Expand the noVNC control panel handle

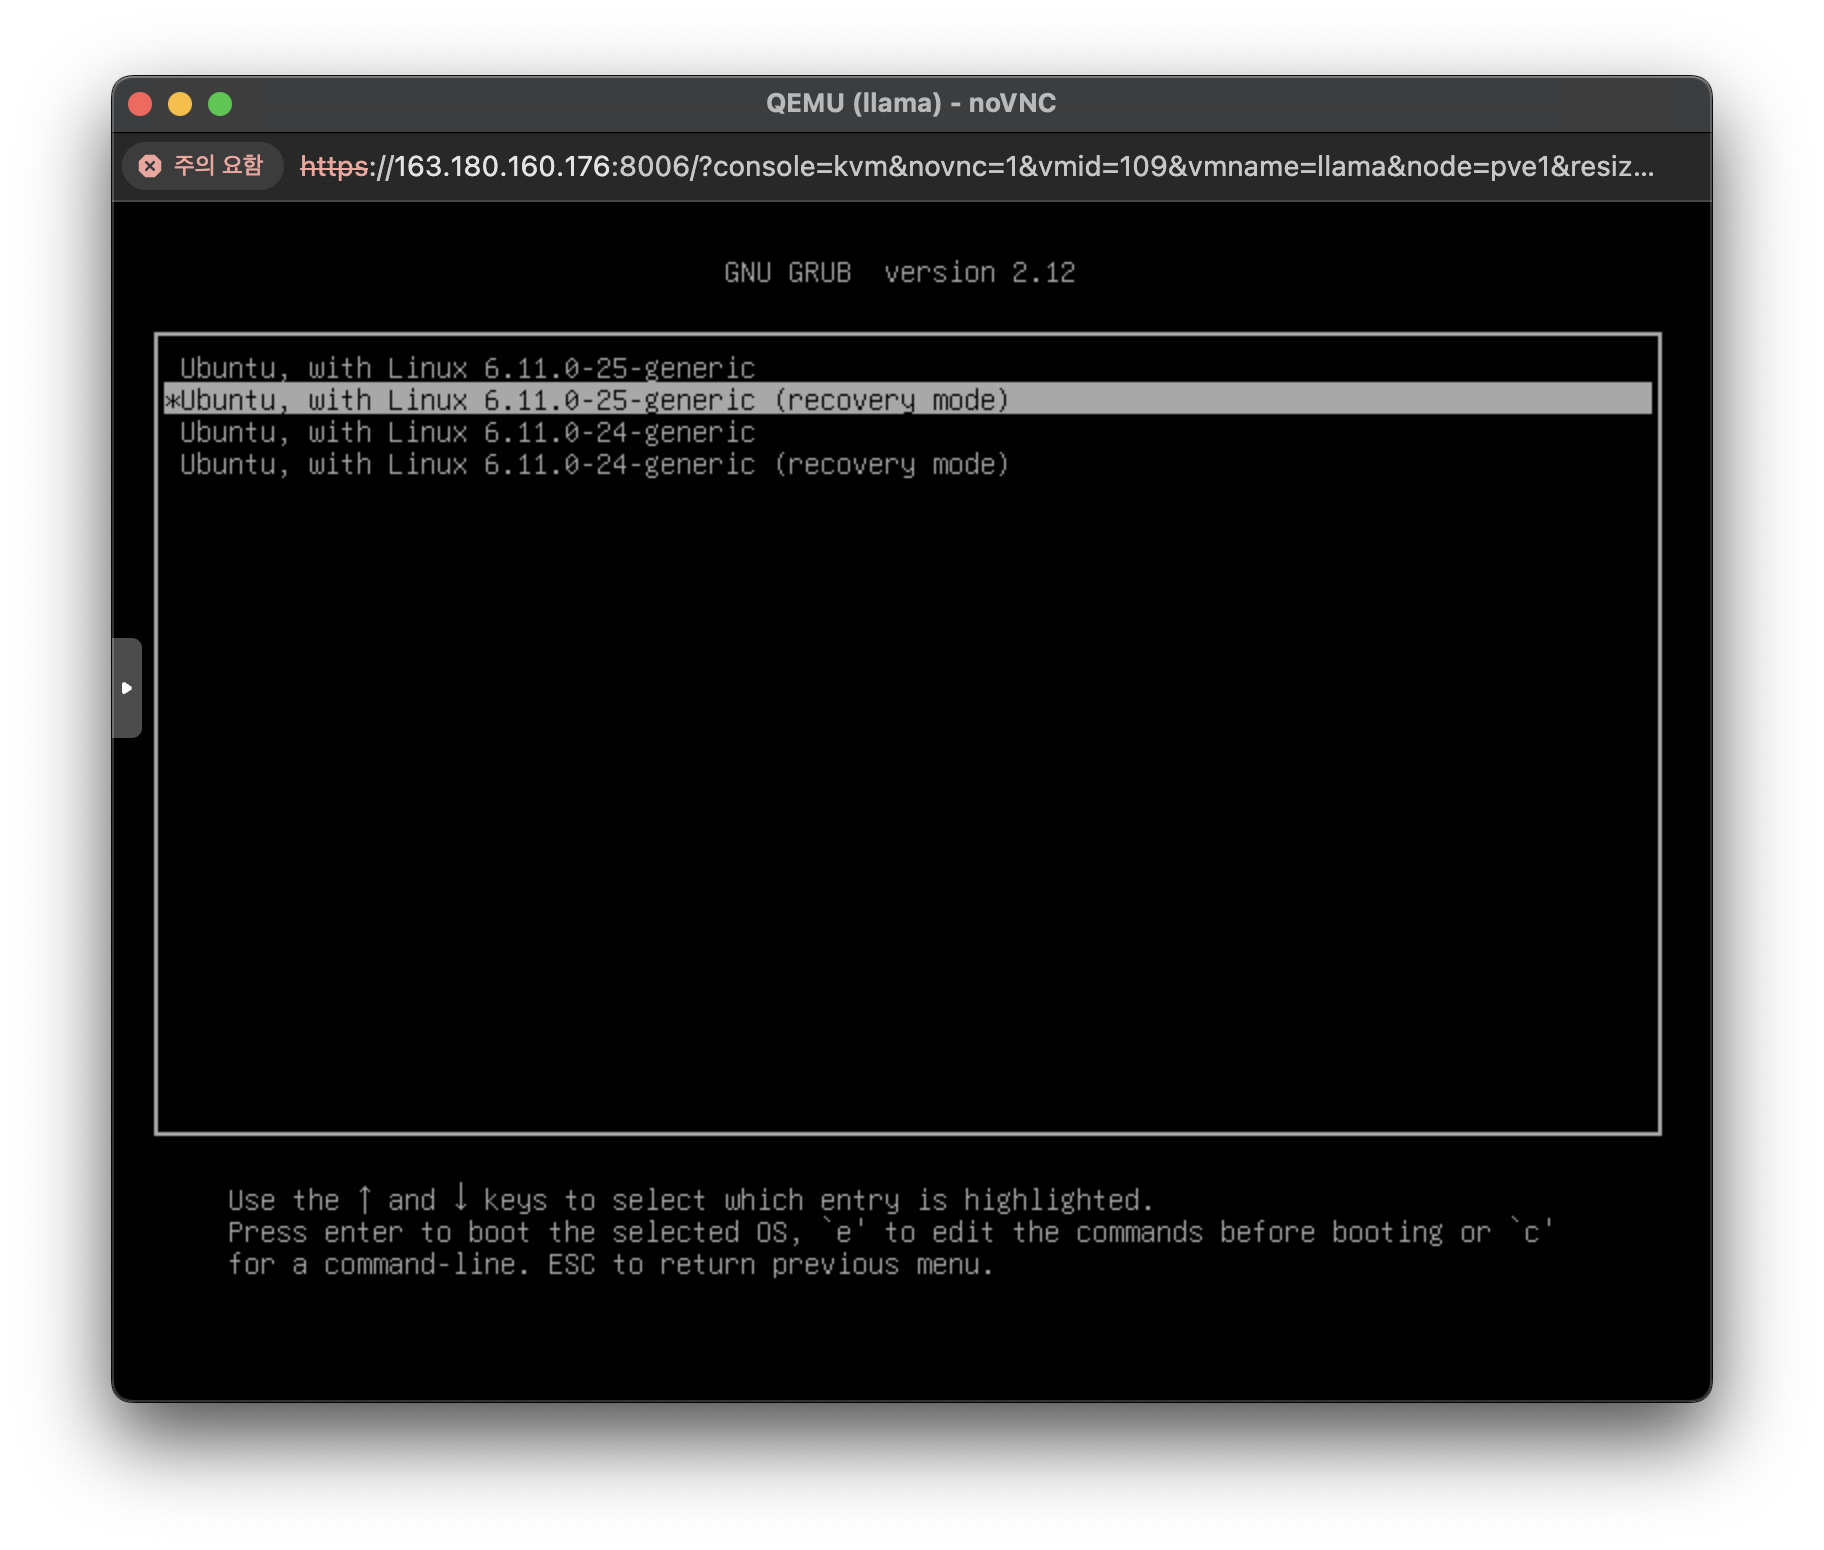(127, 688)
